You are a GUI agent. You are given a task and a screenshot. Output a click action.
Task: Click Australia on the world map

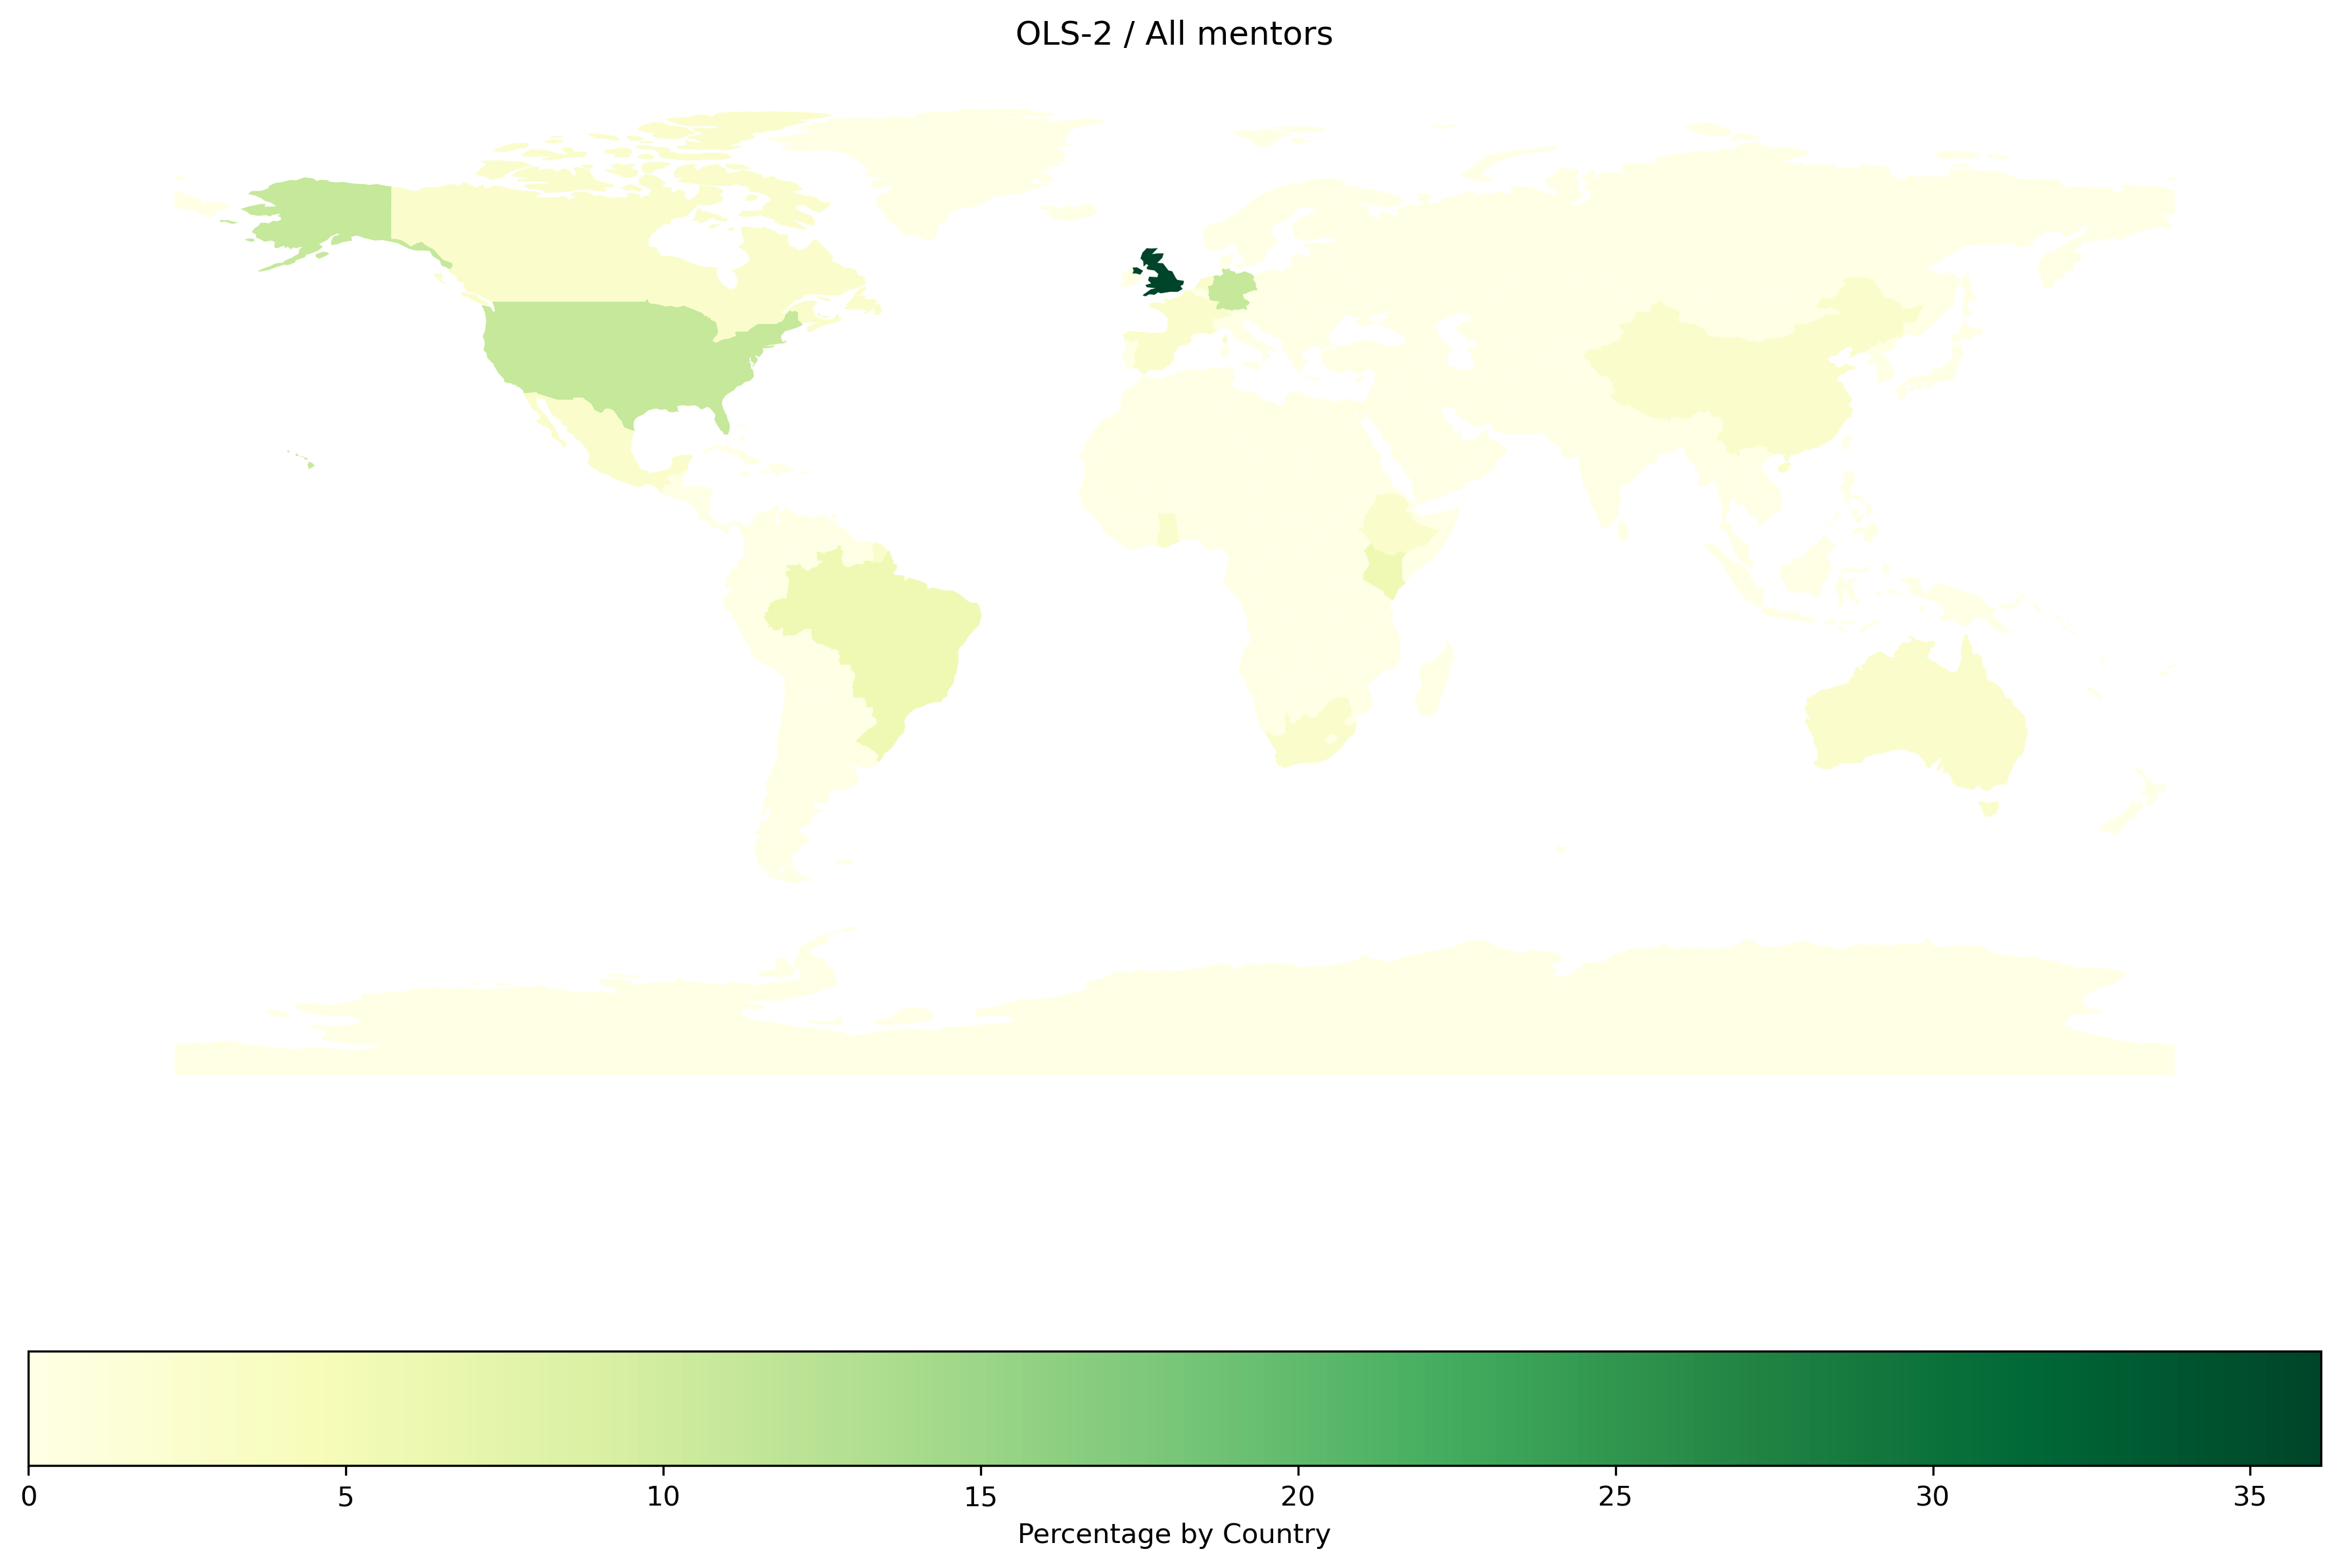pyautogui.click(x=1915, y=715)
